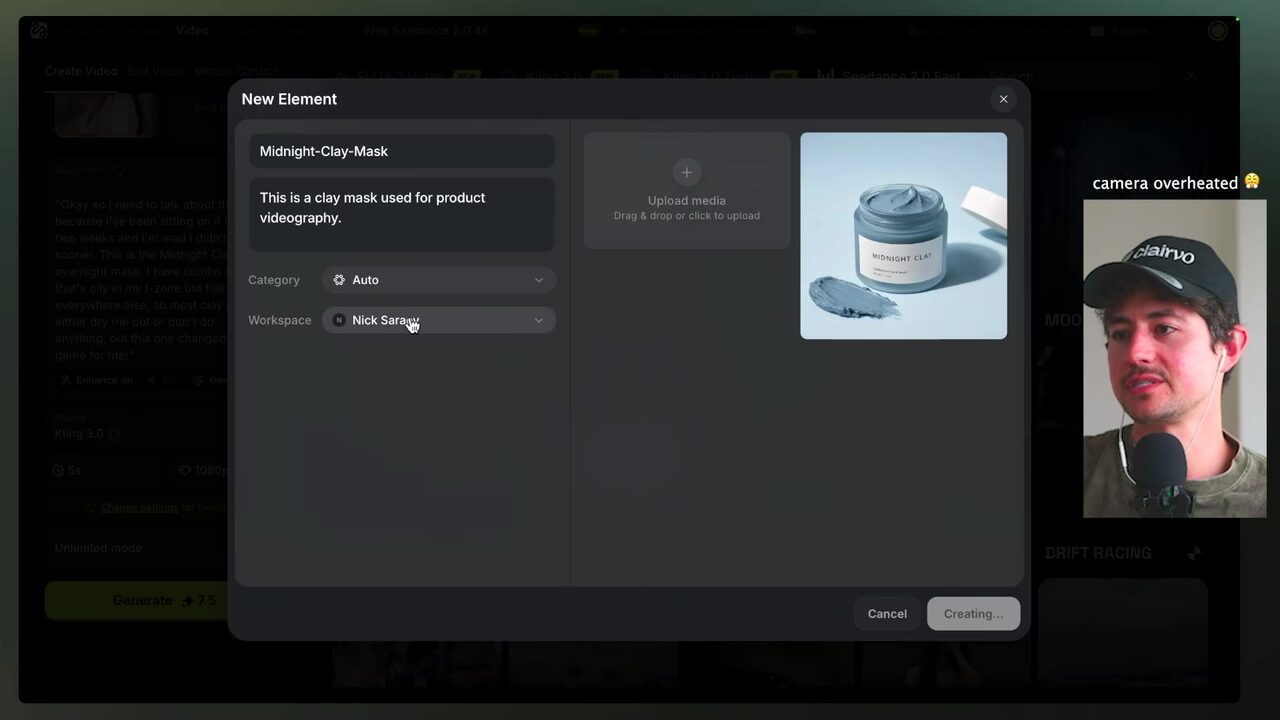
Task: Click the close X beside the search field
Action: tap(1191, 75)
